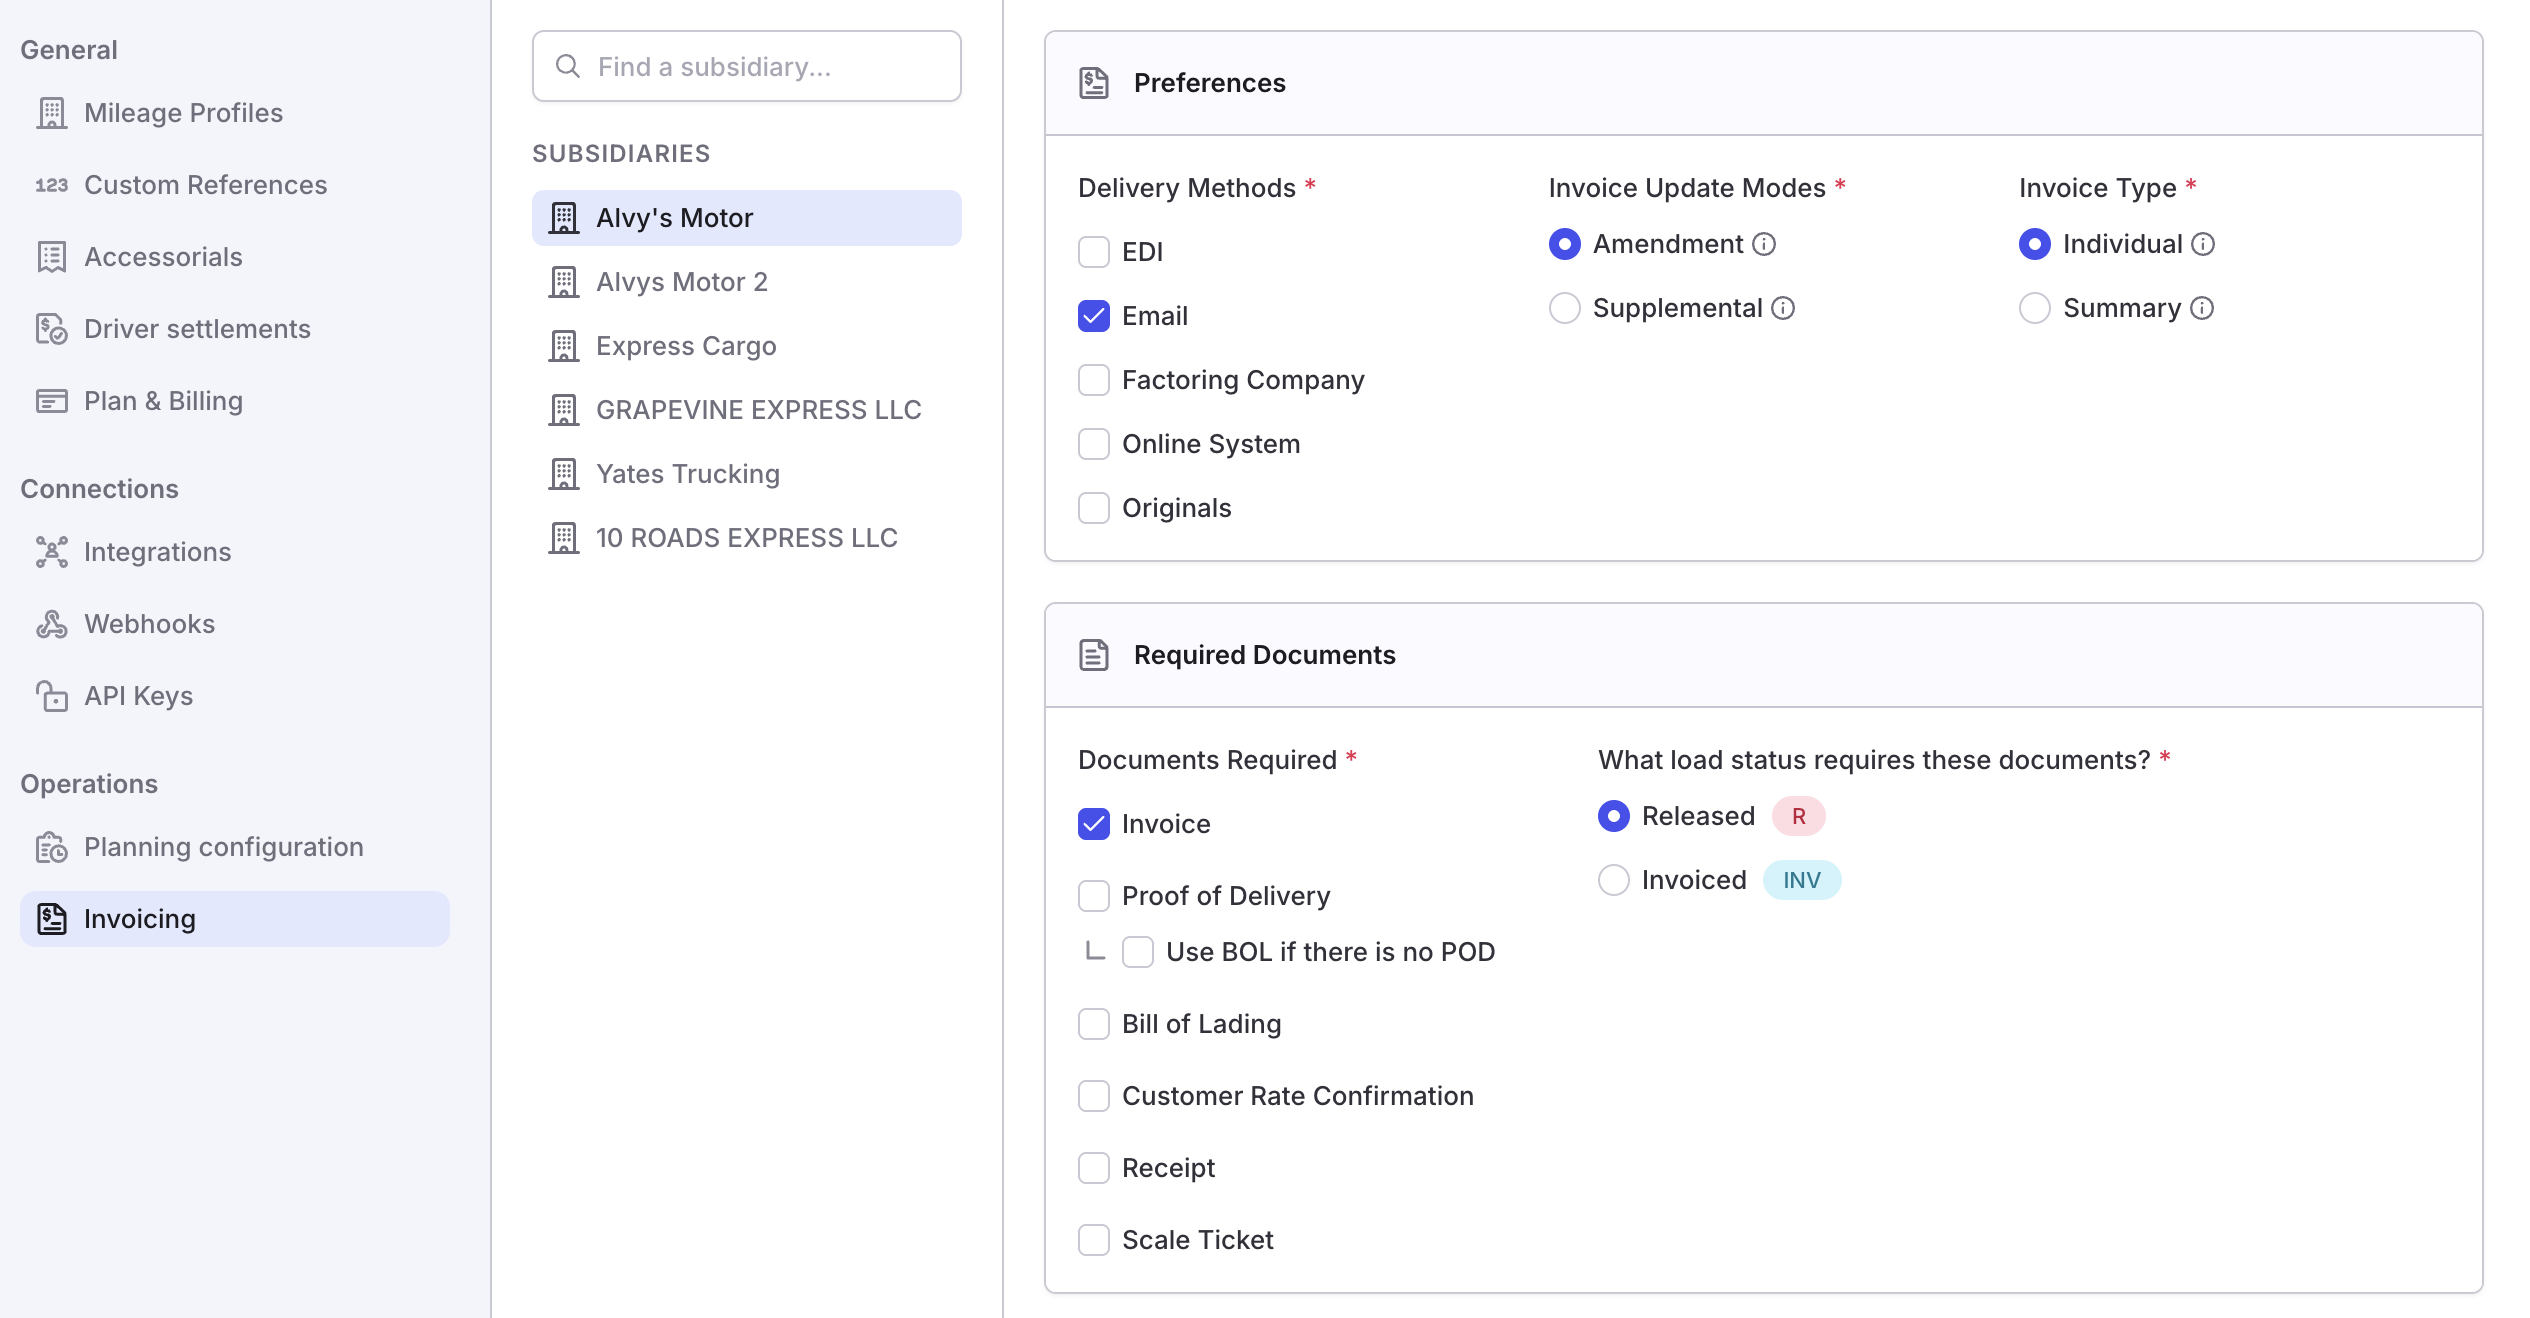This screenshot has height=1318, width=2530.
Task: Choose Summary invoice type
Action: (x=2035, y=308)
